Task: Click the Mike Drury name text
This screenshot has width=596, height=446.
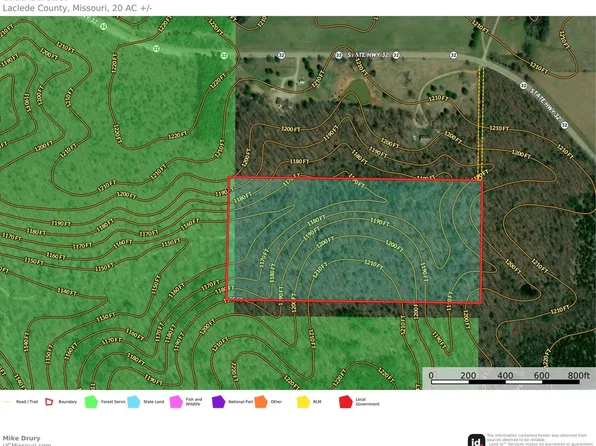Action: click(21, 438)
